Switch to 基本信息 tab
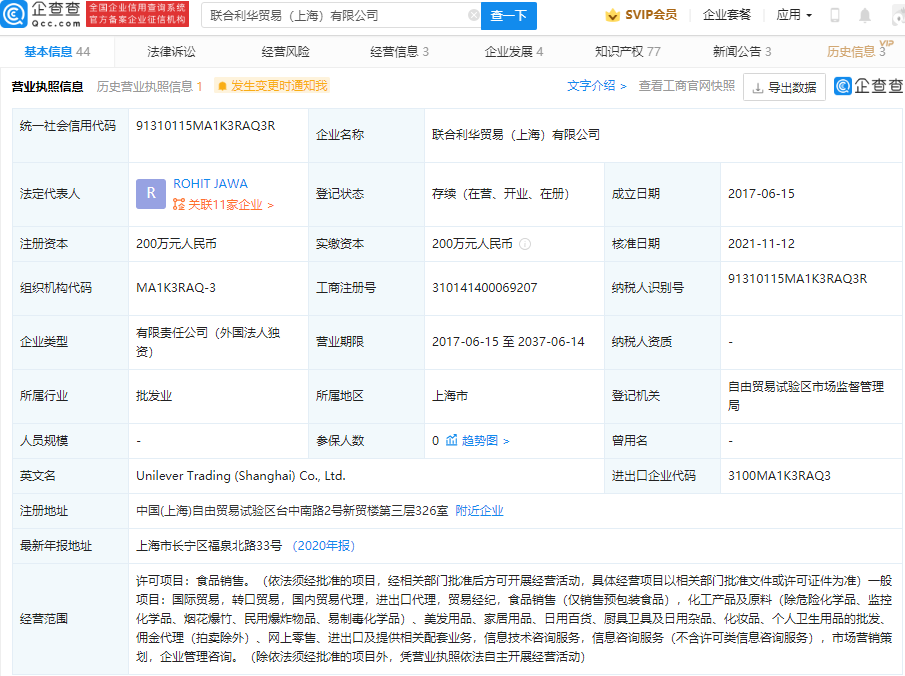Viewport: 905px width, 676px height. pyautogui.click(x=57, y=51)
